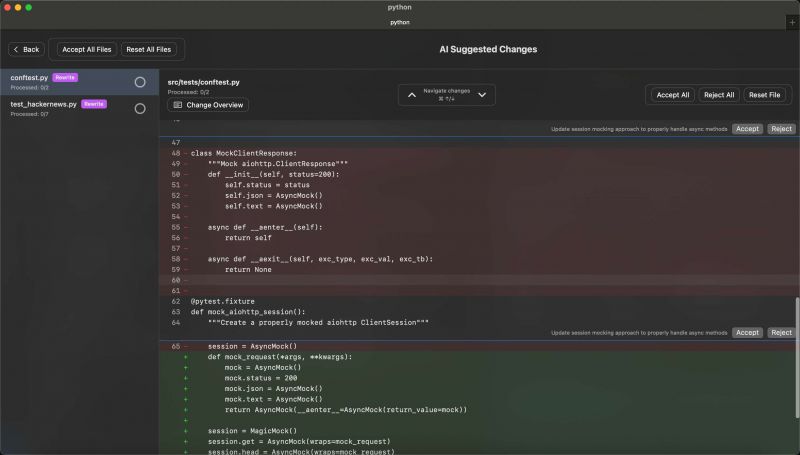Click the Rewrite badge next to test_hackernews.py
Viewport: 800px width, 455px height.
point(94,104)
